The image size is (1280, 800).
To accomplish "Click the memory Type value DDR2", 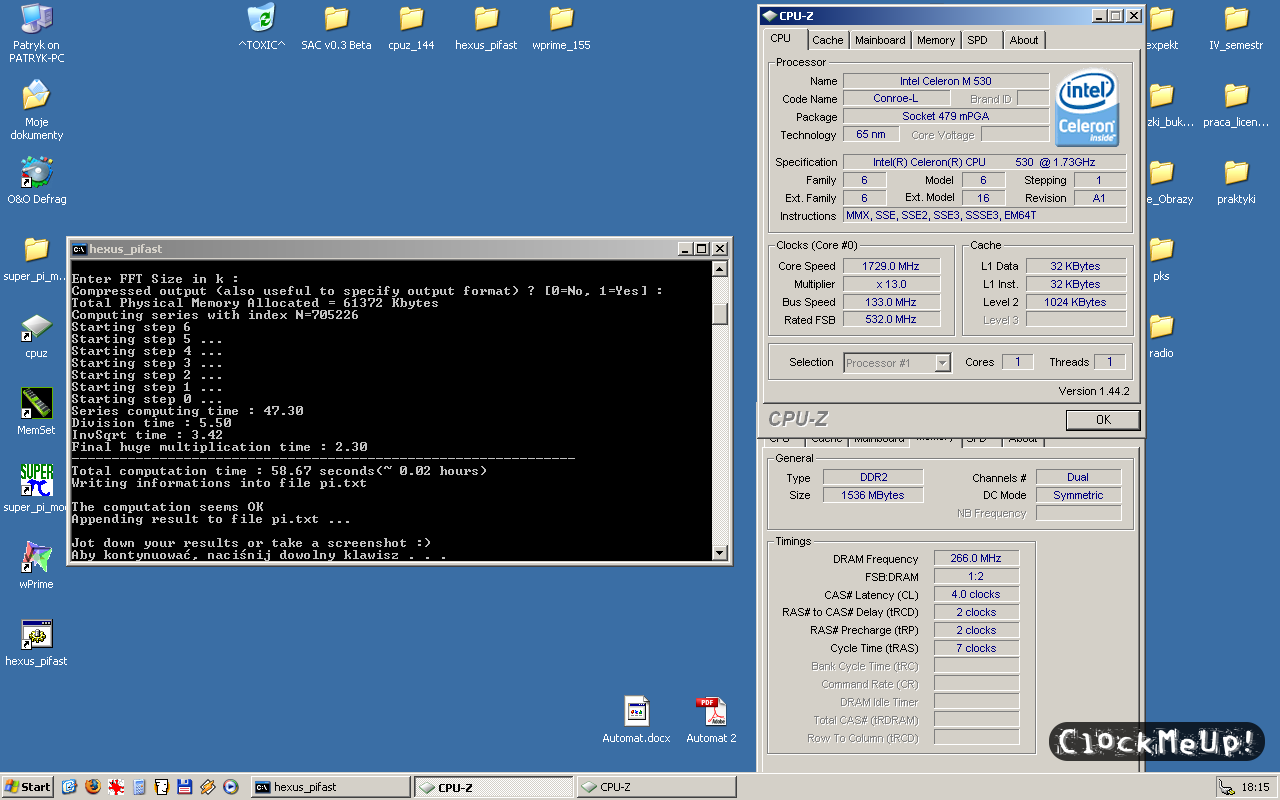I will [x=873, y=477].
